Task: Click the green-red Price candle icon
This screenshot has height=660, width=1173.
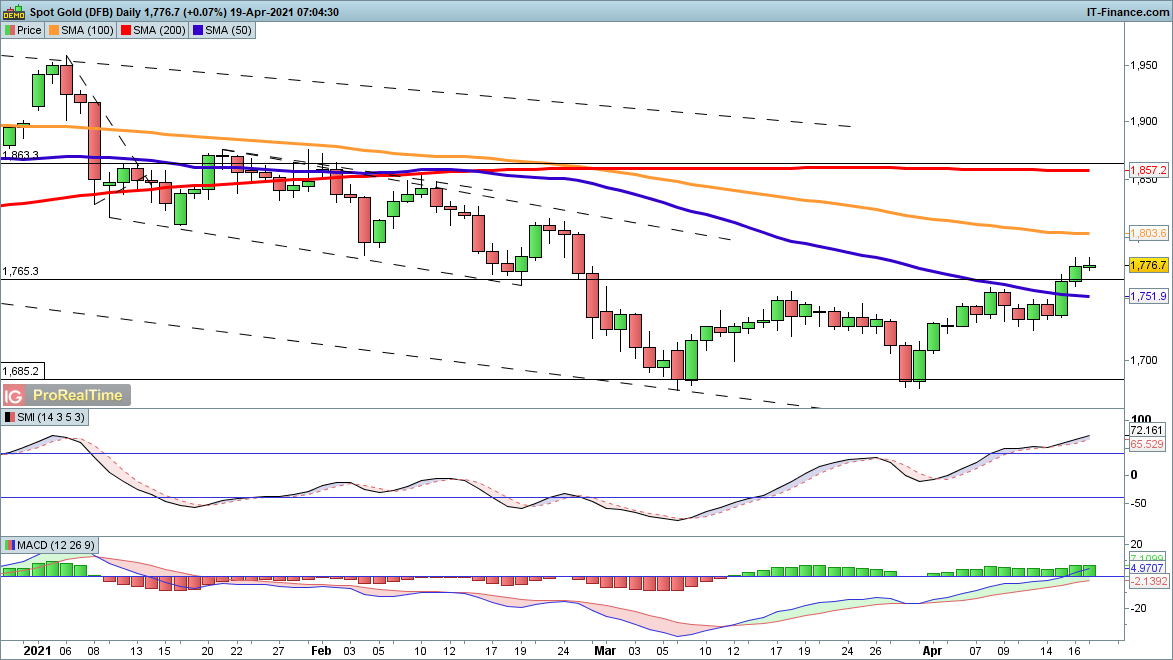Action: click(x=9, y=30)
